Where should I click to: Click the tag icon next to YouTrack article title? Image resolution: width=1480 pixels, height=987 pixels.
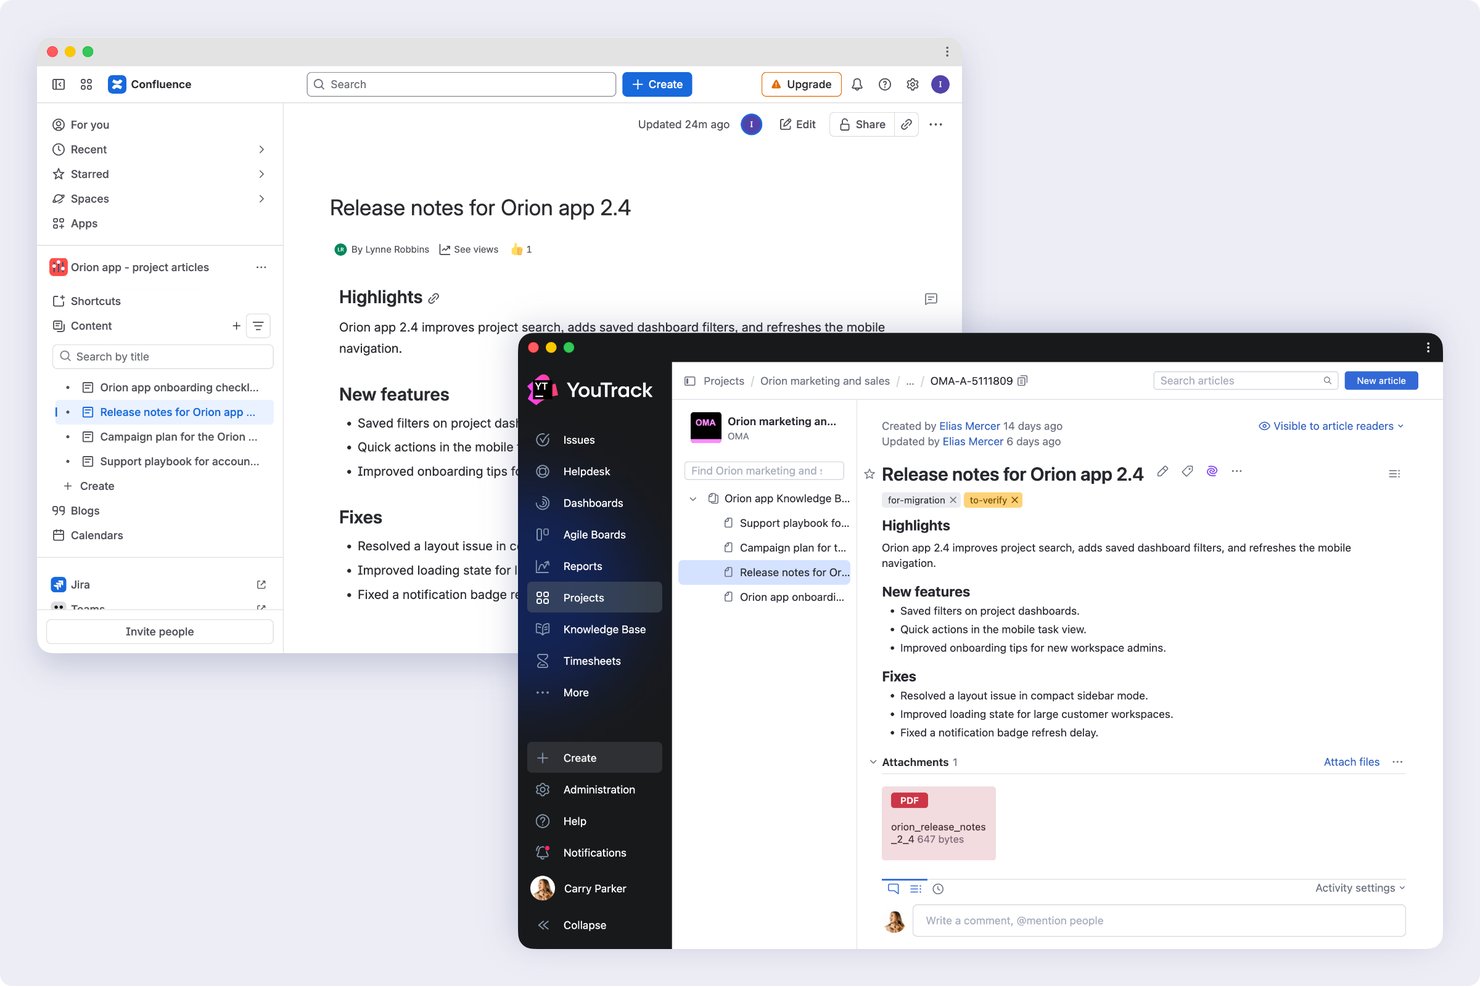coord(1187,471)
